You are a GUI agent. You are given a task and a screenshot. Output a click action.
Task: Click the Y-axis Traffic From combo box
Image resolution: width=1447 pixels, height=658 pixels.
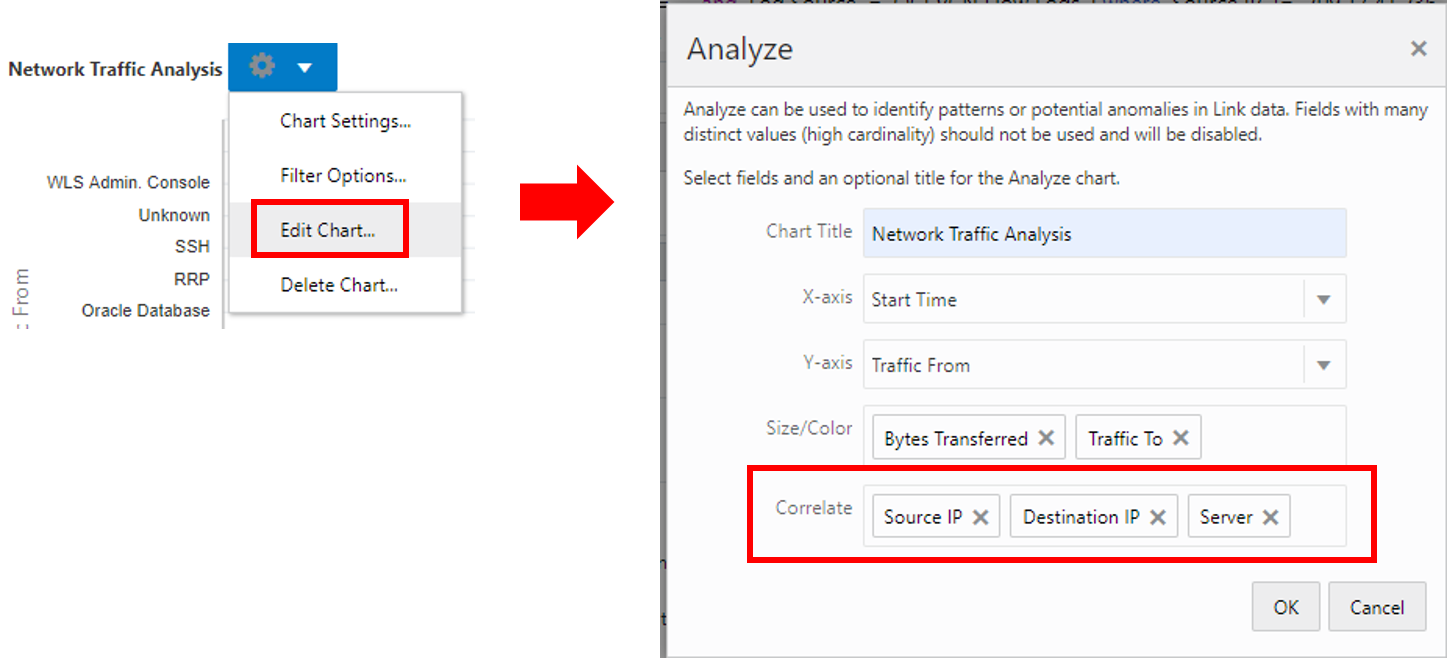pos(1082,365)
